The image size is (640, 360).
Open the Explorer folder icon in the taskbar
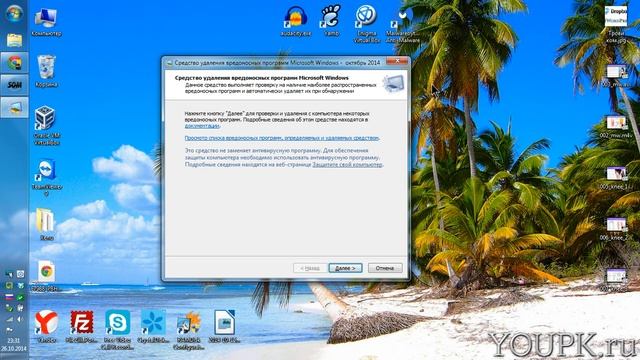click(14, 40)
